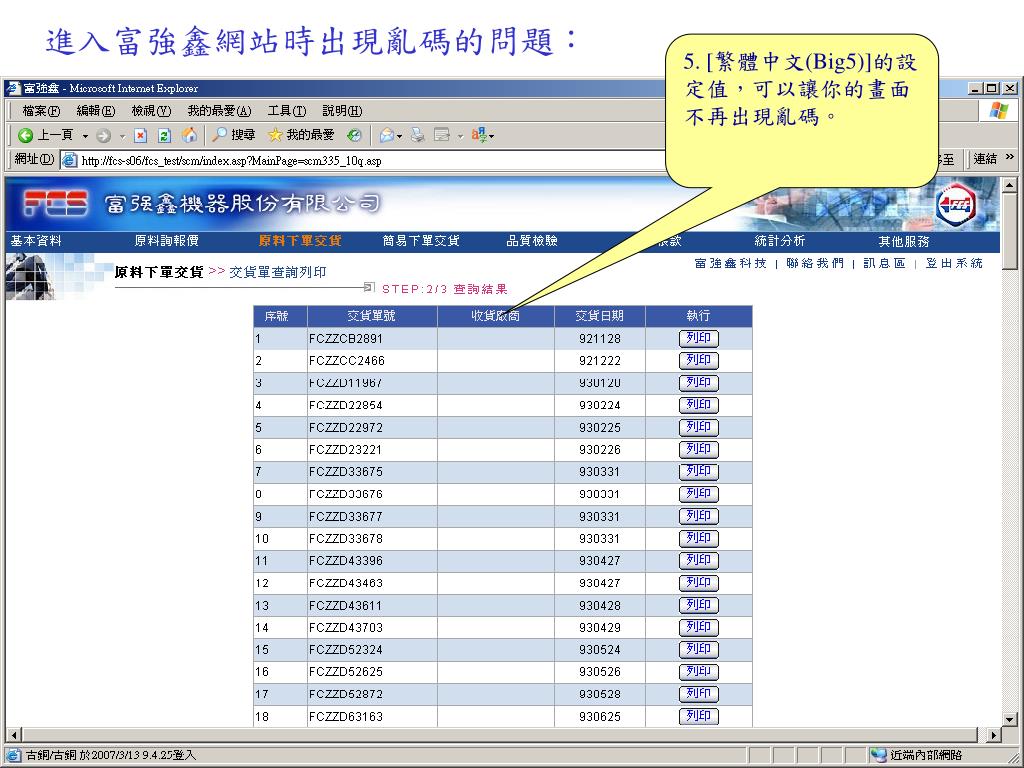Screen dimensions: 1024x768
Task: Click the vertical scrollbar up arrow
Action: click(x=1010, y=185)
